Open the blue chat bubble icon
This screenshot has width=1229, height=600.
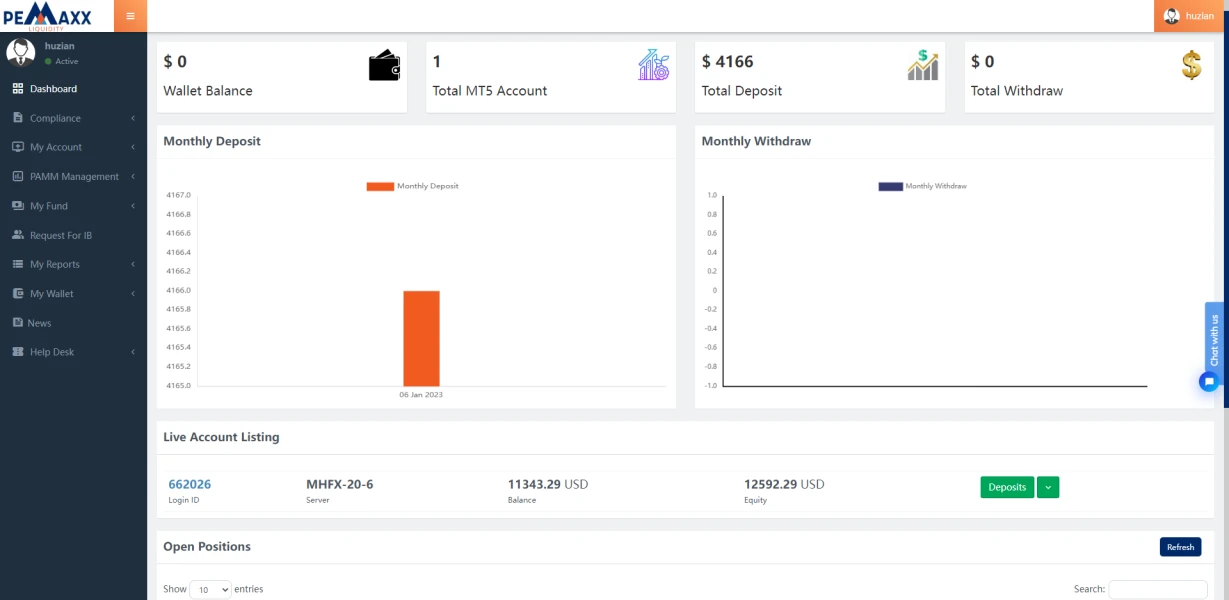pyautogui.click(x=1209, y=381)
